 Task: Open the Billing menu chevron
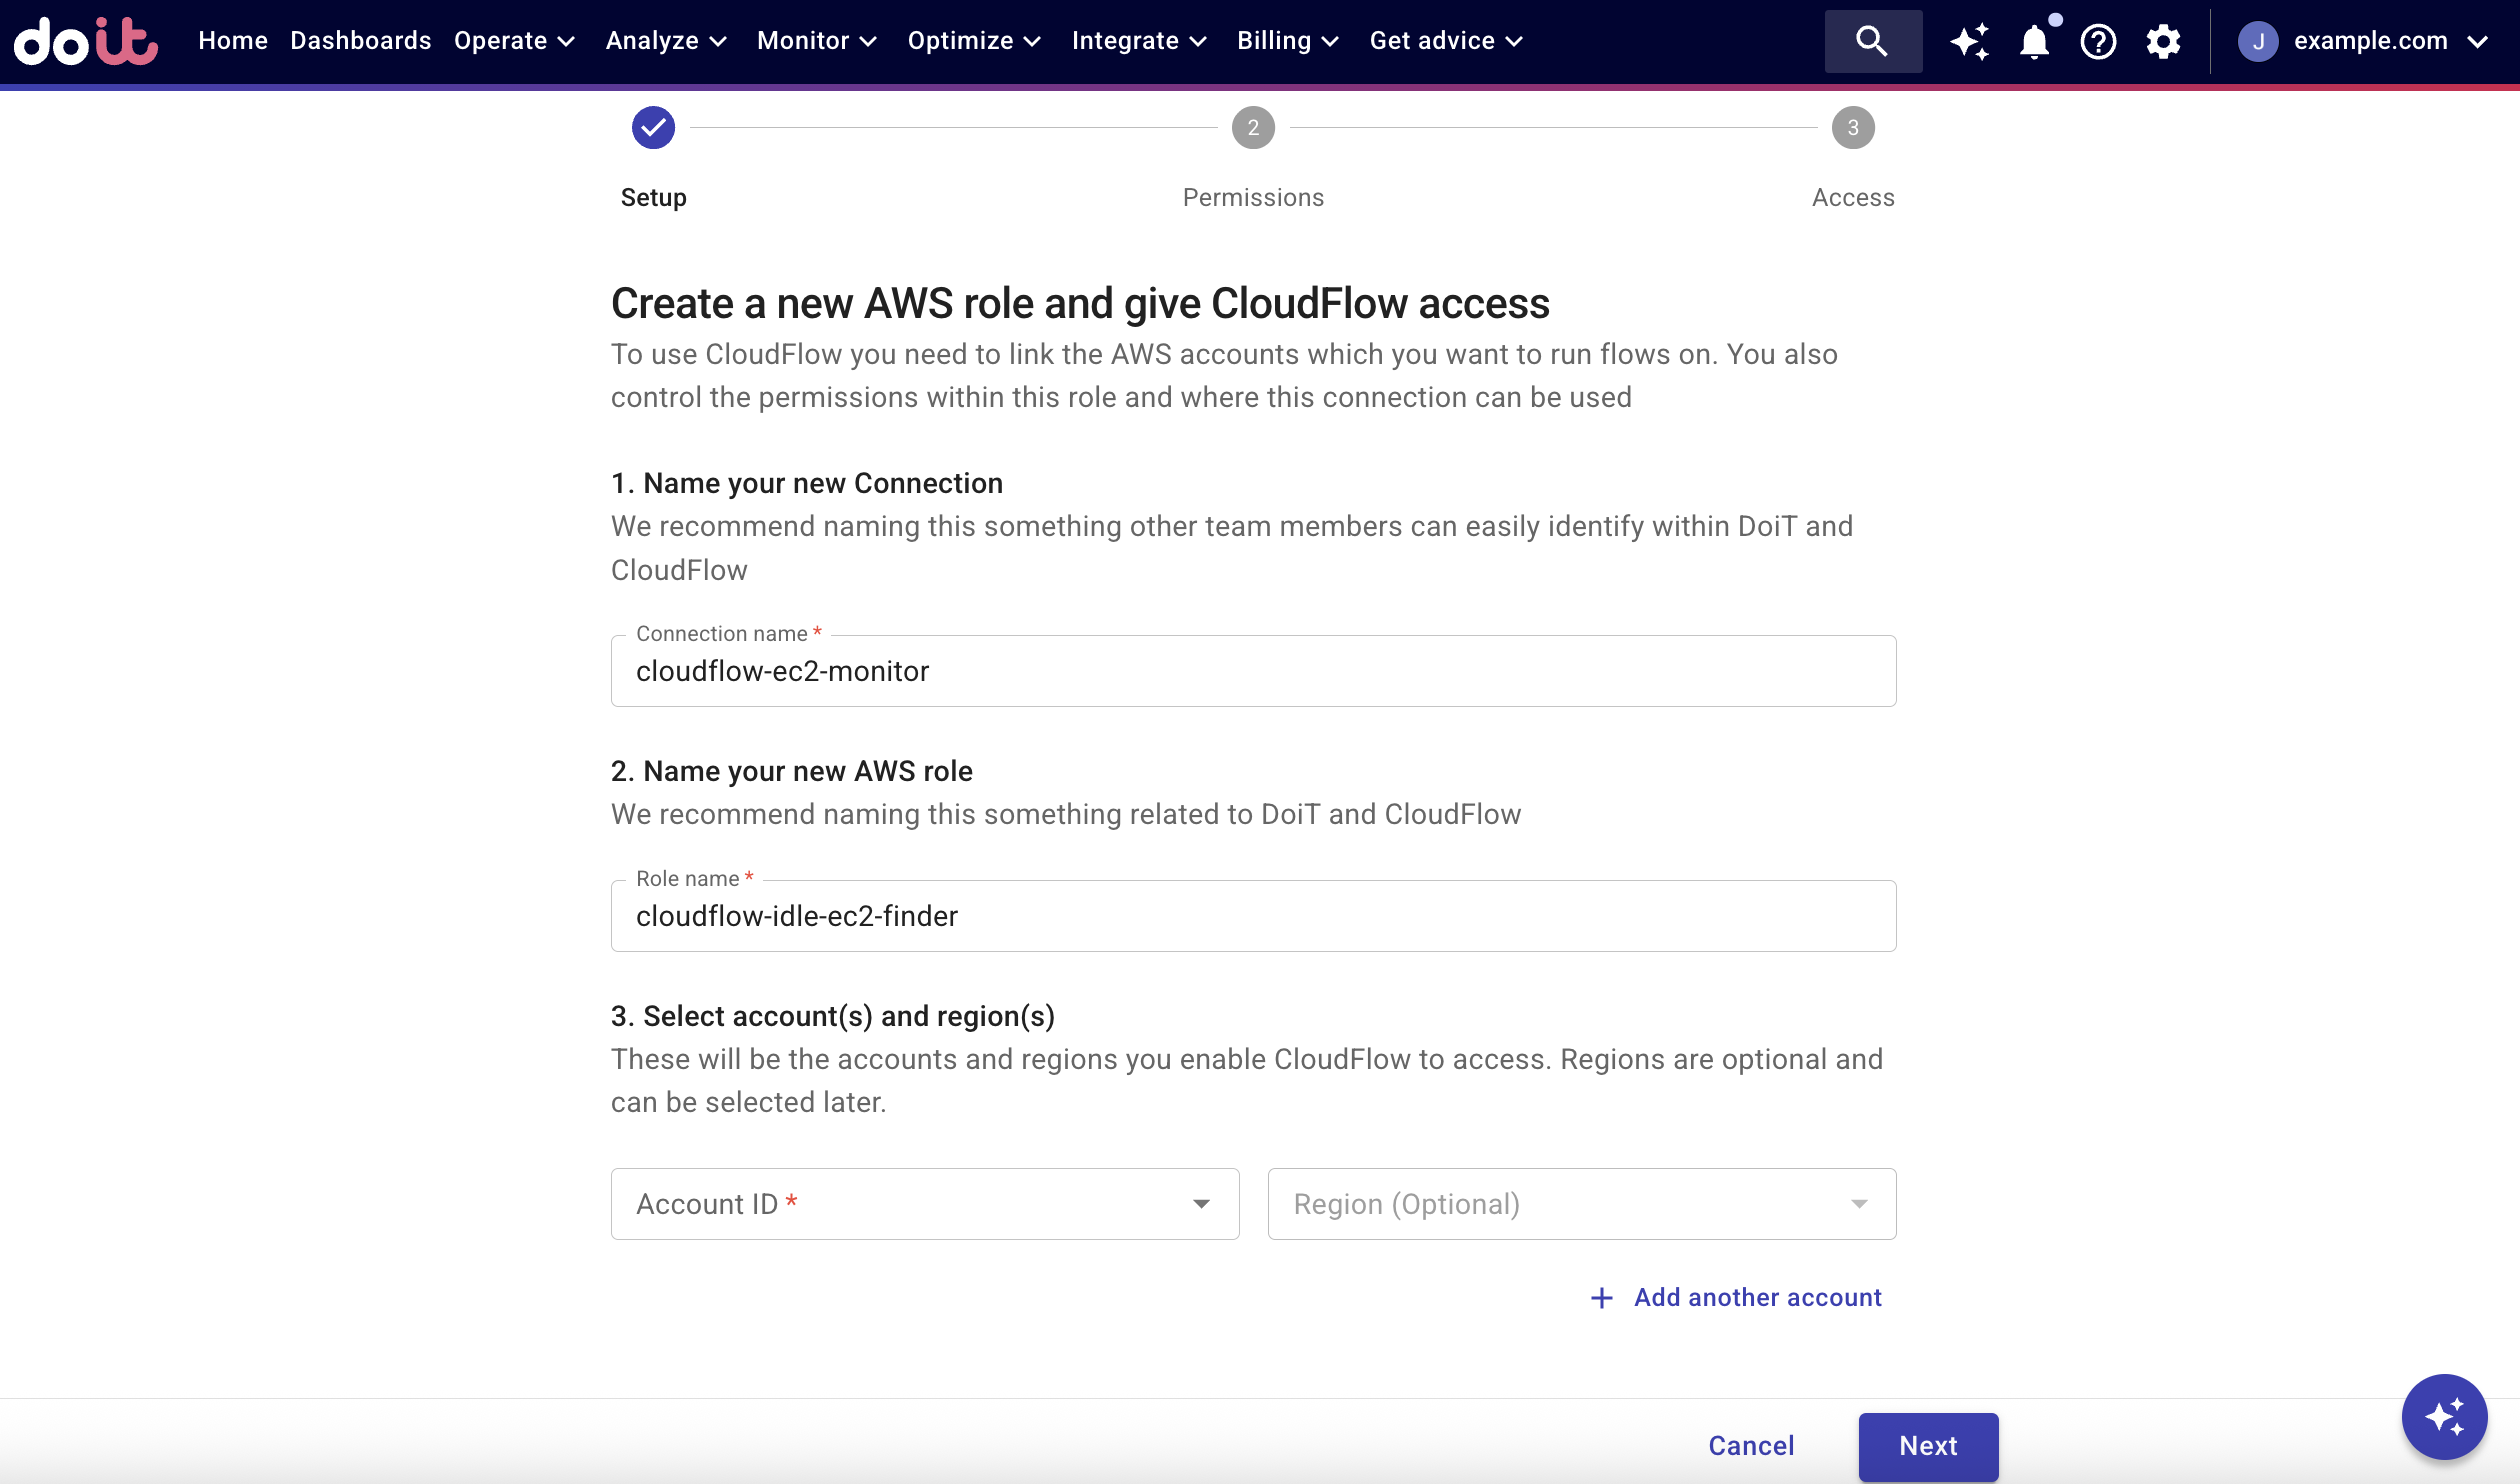pyautogui.click(x=1330, y=41)
